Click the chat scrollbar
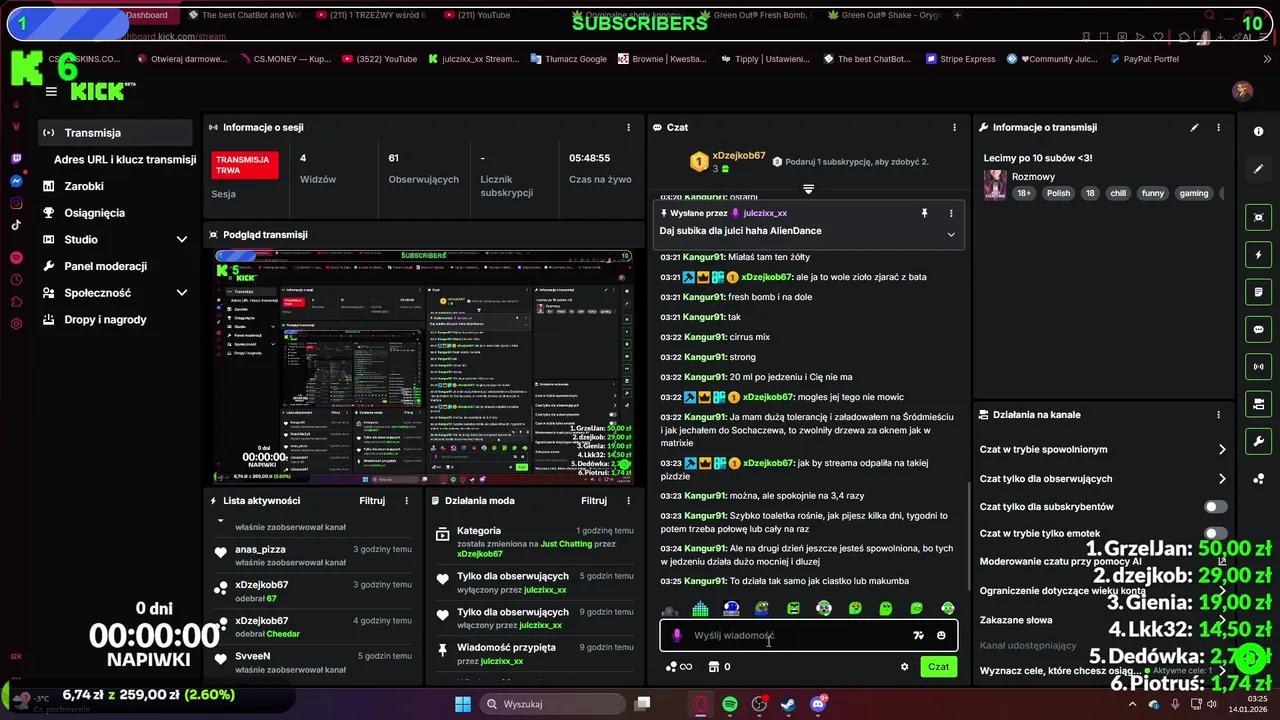 [968, 538]
